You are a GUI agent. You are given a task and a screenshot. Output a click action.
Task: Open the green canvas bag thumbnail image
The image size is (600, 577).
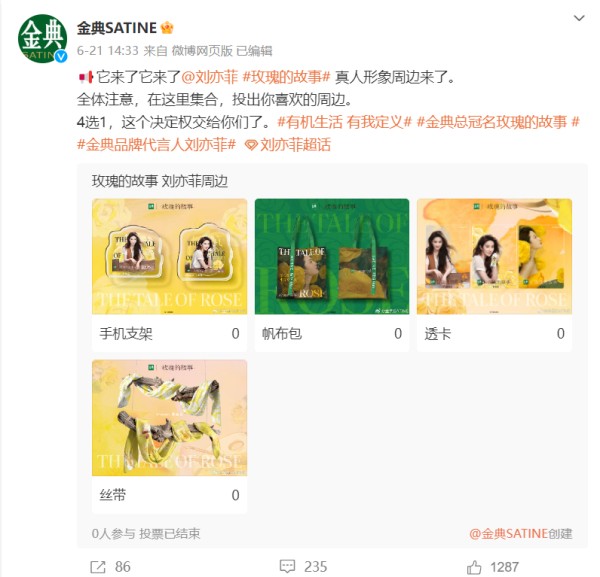click(x=332, y=257)
